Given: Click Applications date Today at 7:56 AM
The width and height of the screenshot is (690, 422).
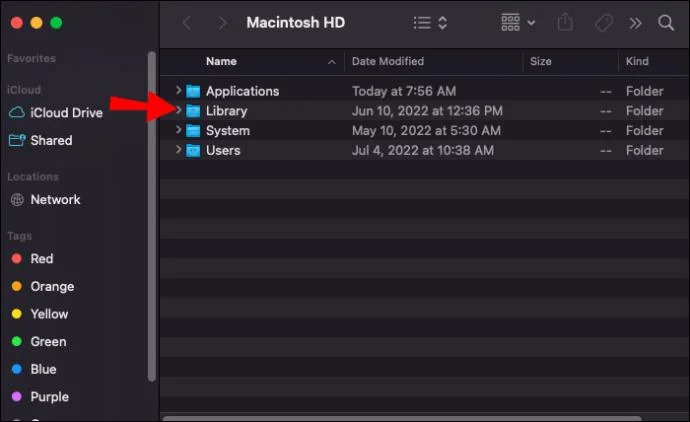Looking at the screenshot, I should [404, 91].
